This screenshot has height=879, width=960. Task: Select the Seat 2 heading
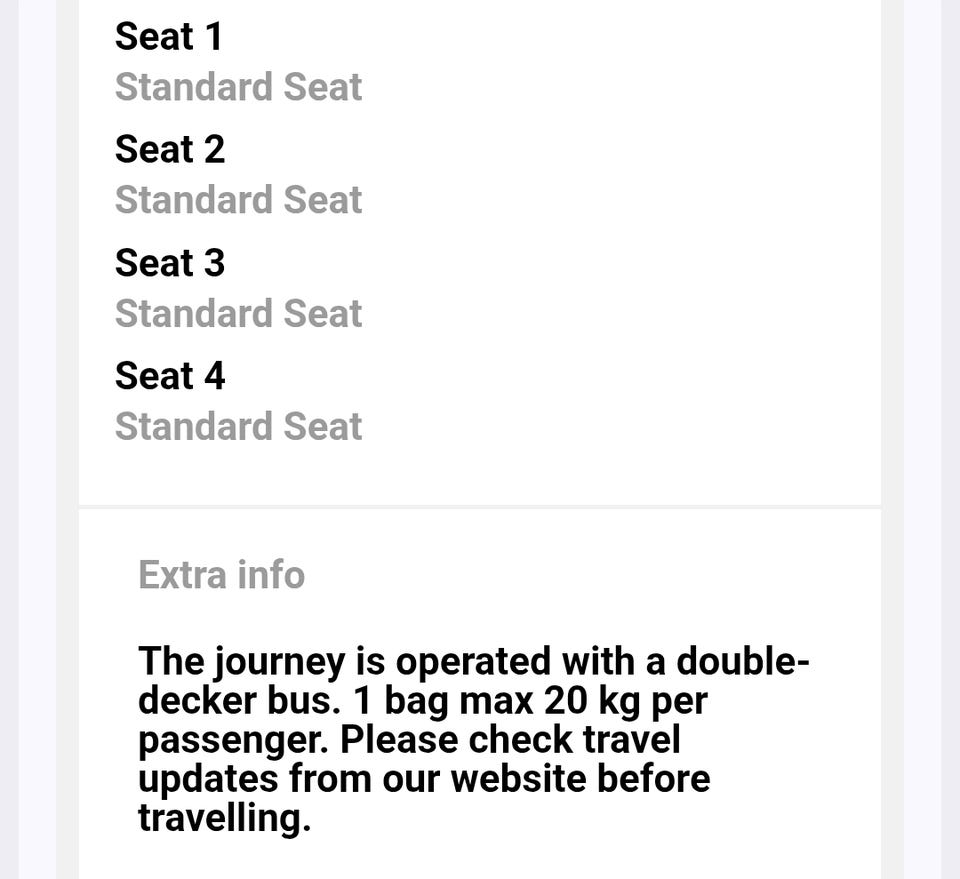[x=169, y=150]
